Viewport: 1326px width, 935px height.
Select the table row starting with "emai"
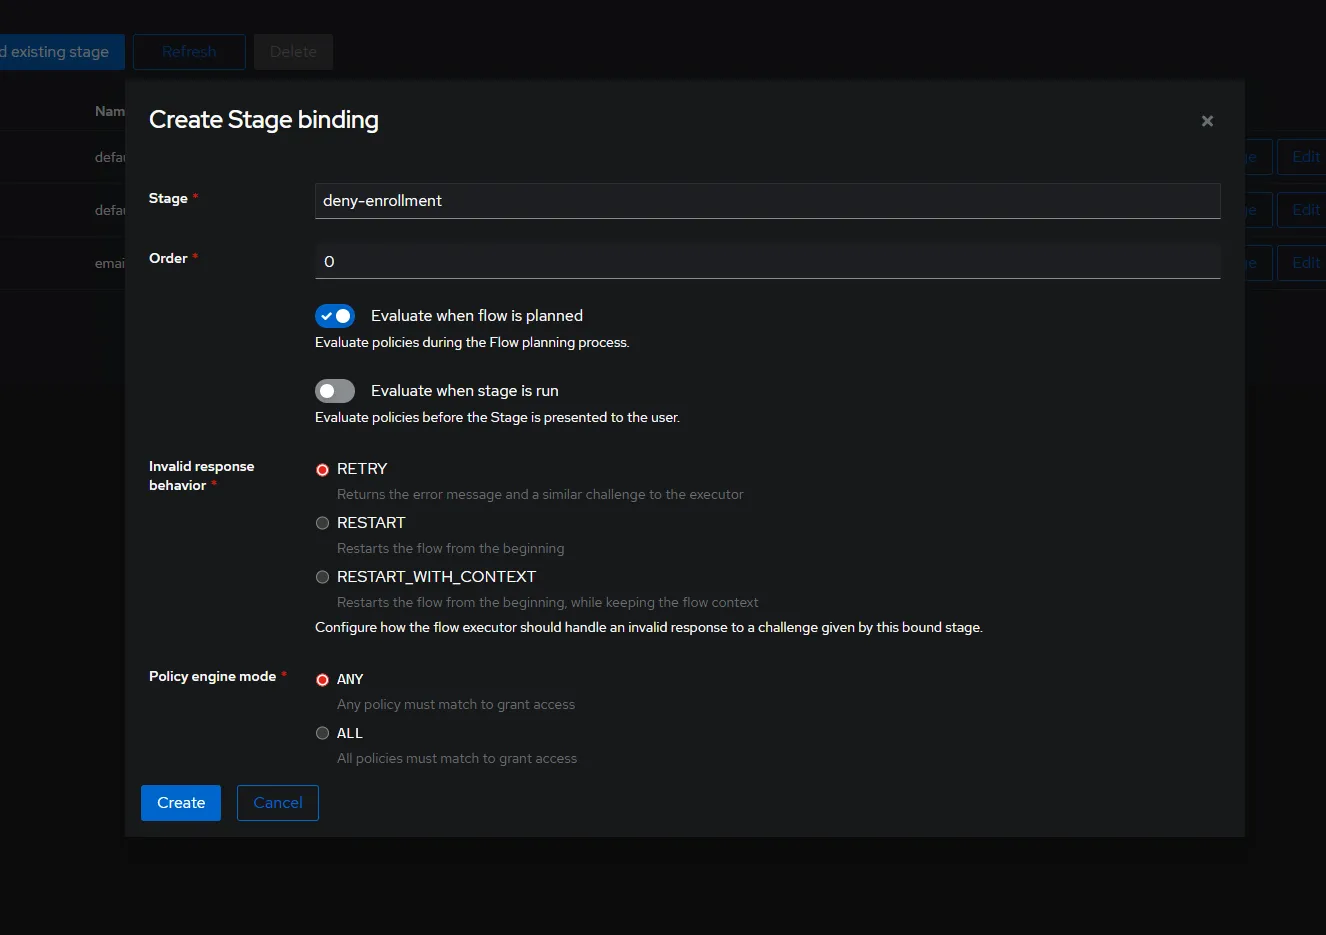coord(109,264)
